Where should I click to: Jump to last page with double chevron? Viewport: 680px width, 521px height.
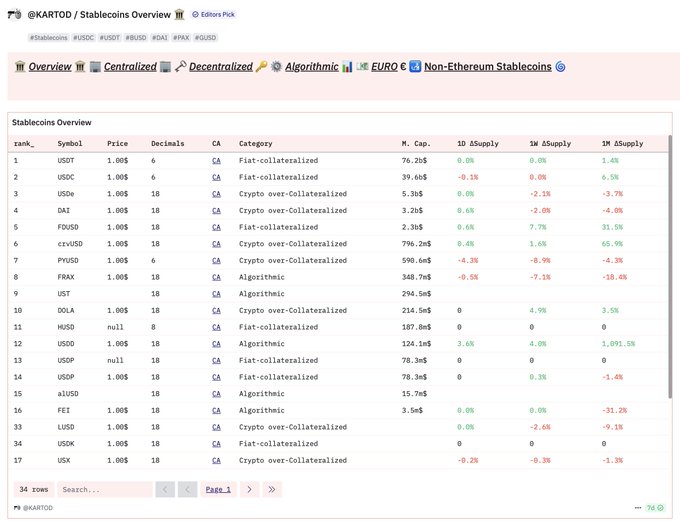[271, 489]
